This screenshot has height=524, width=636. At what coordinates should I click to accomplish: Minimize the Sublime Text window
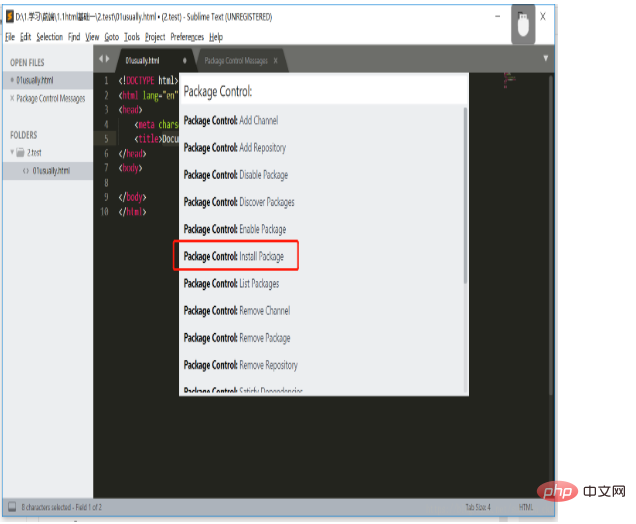pyautogui.click(x=498, y=17)
